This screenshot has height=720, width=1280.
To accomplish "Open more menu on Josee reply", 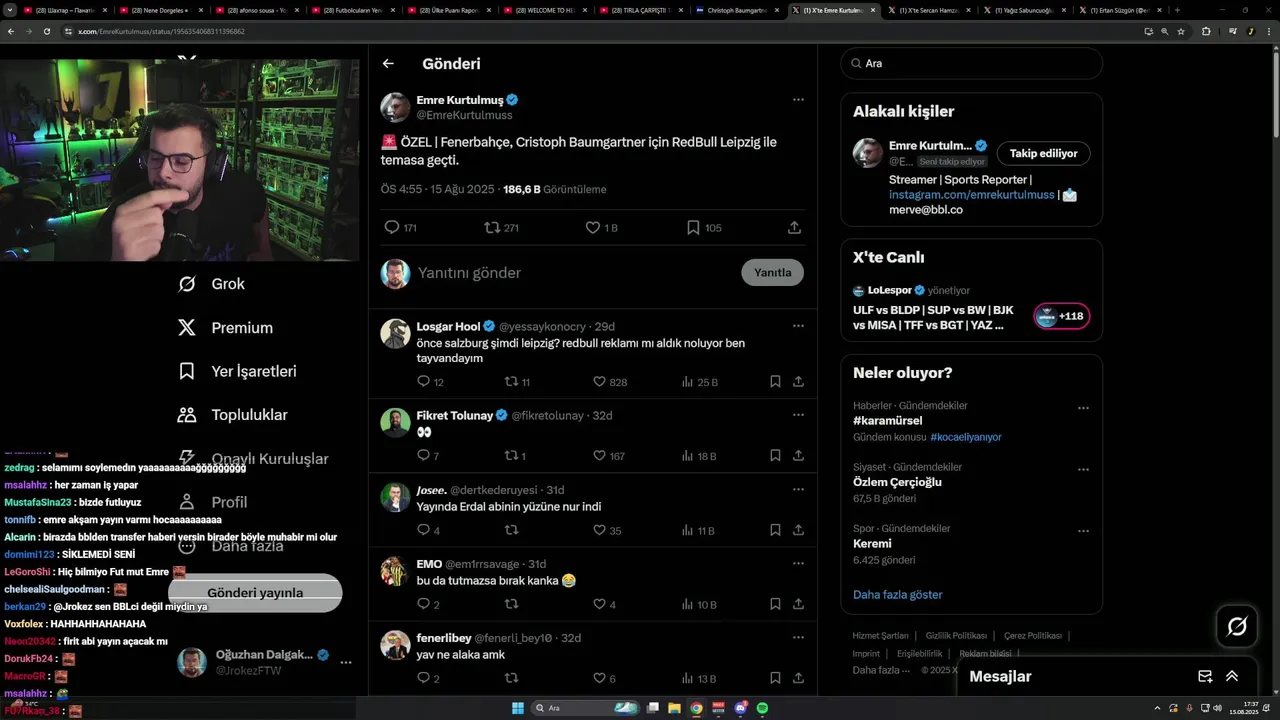I will click(798, 489).
